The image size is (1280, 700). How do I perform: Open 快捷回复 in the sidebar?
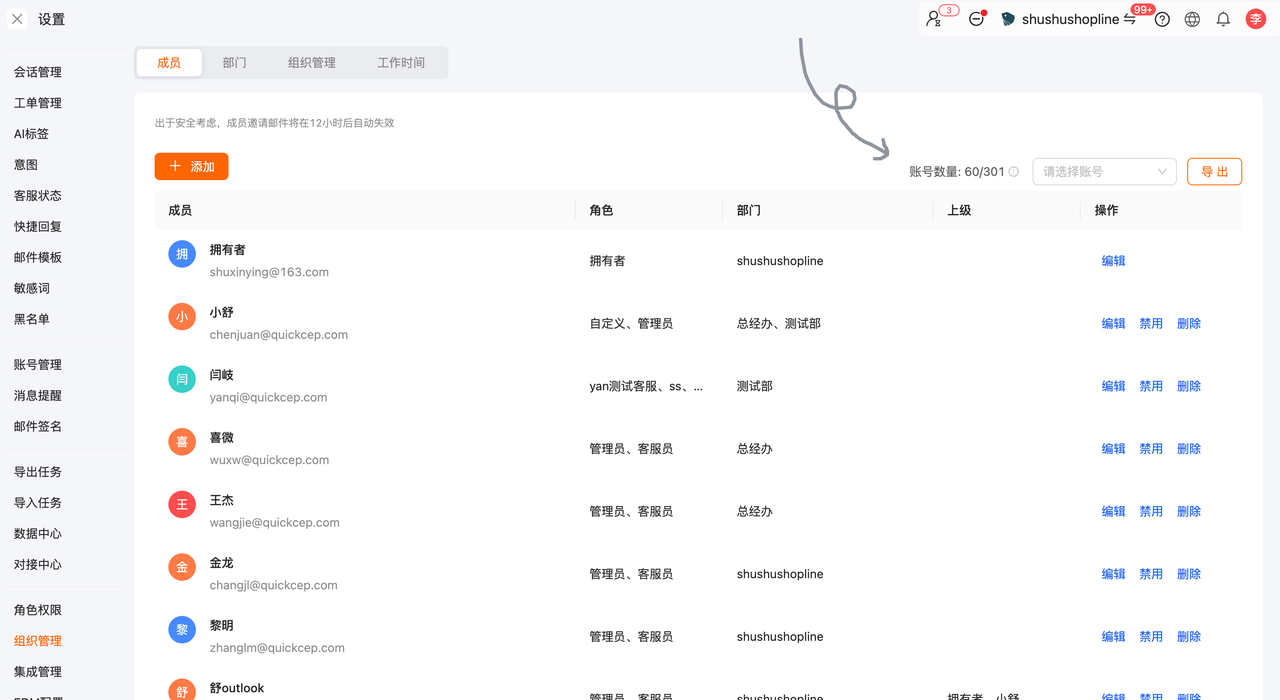click(38, 227)
